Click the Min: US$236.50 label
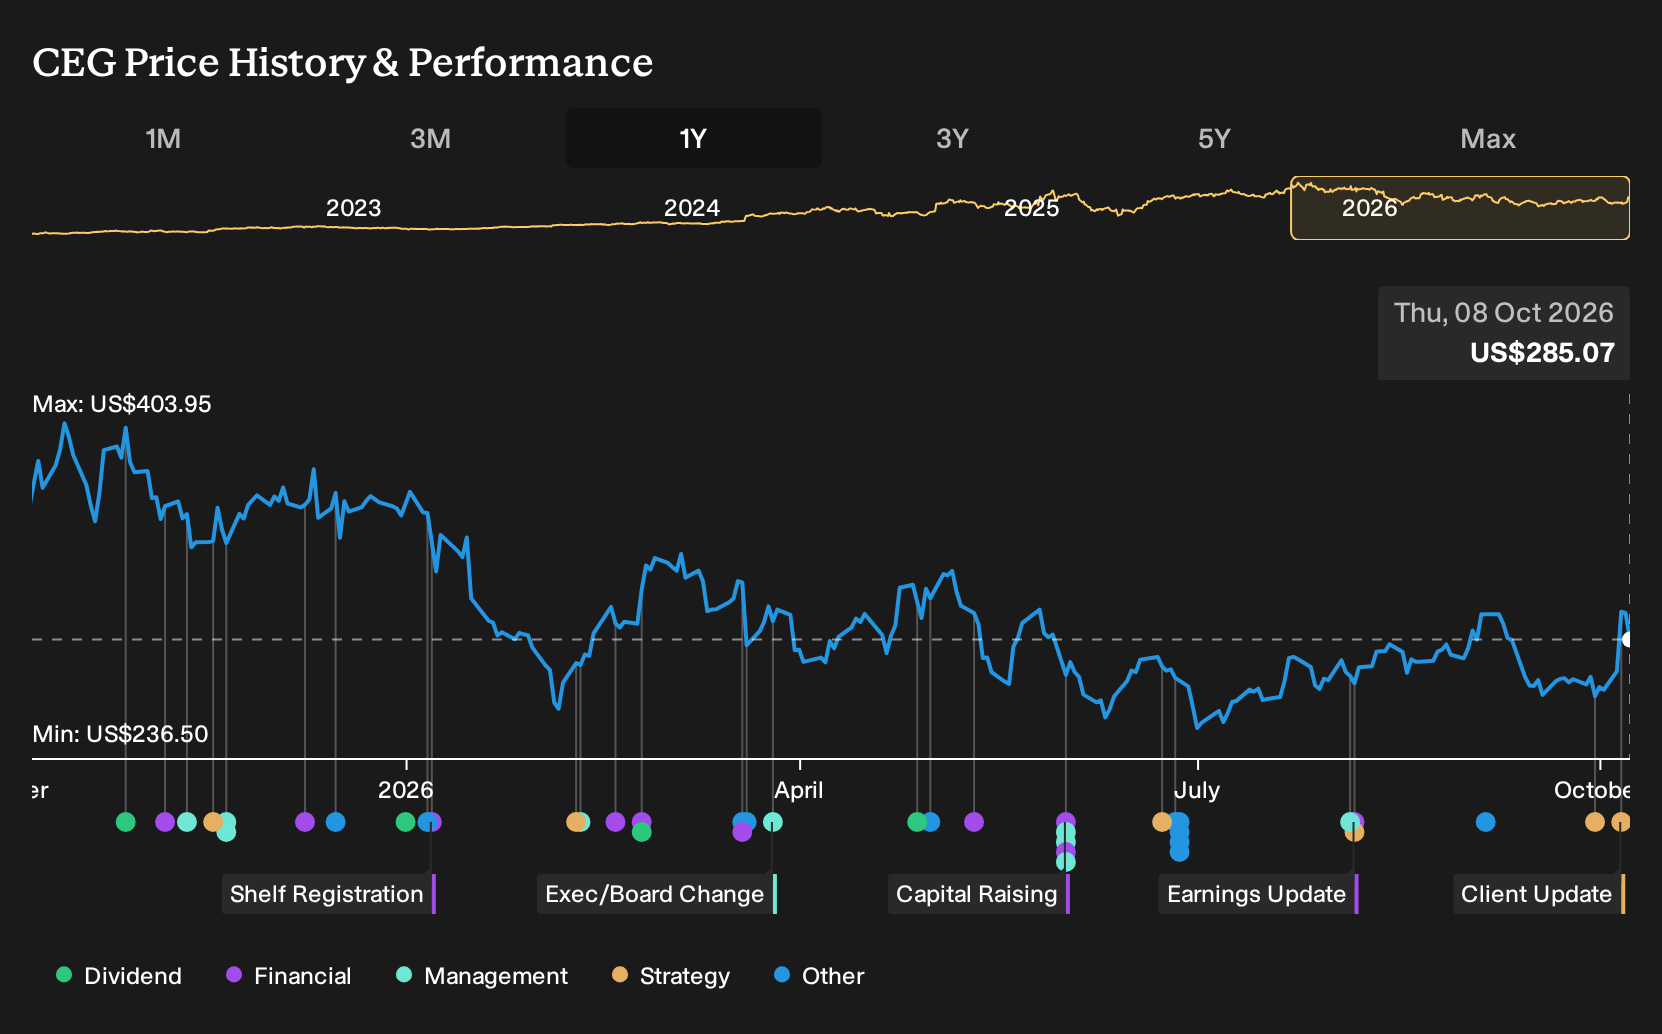Image resolution: width=1662 pixels, height=1034 pixels. point(120,734)
